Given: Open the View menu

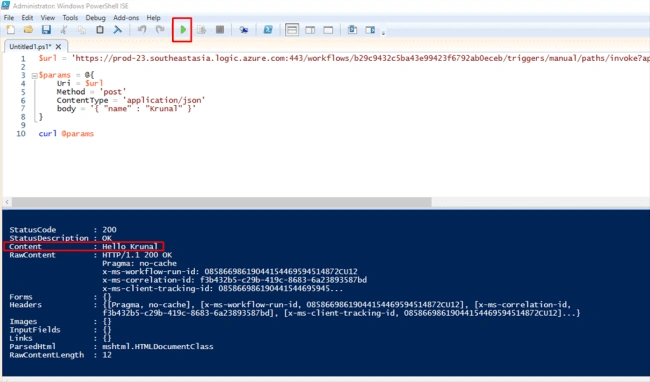Looking at the screenshot, I should point(48,18).
